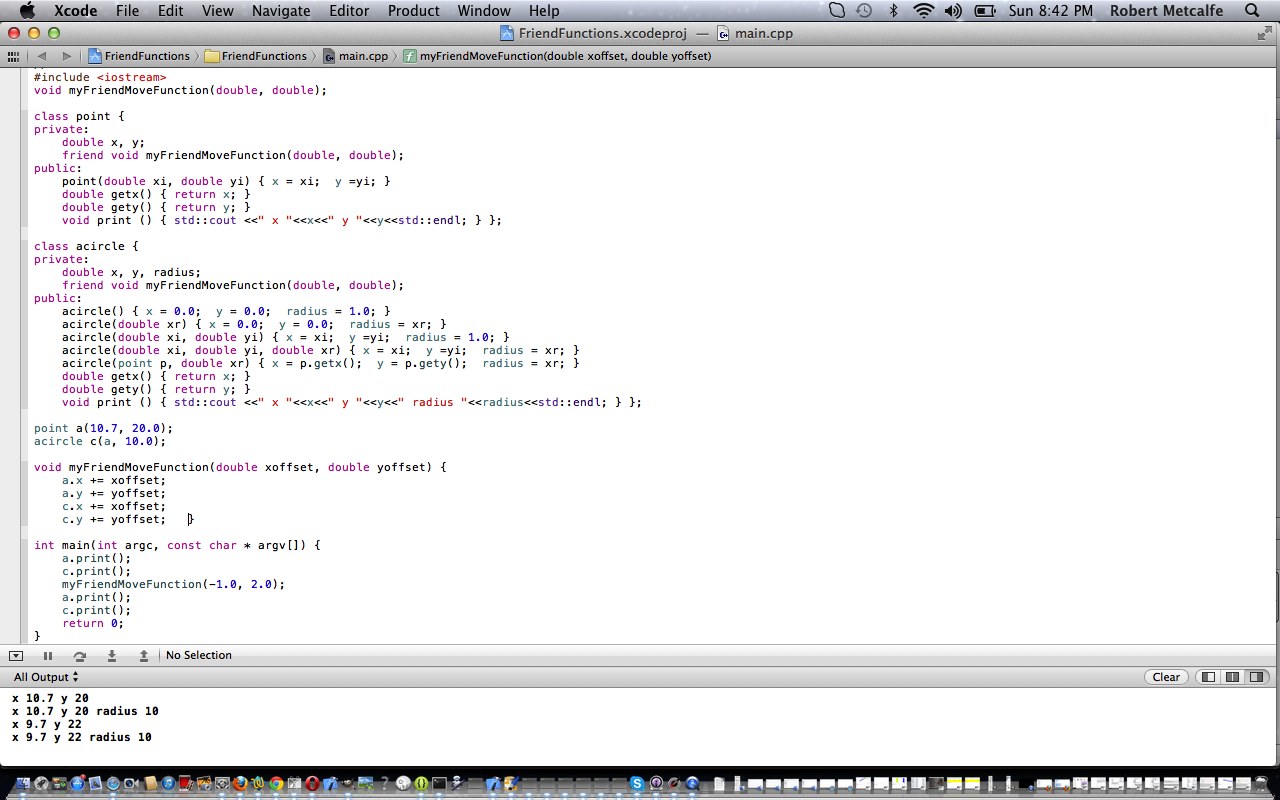This screenshot has width=1280, height=800.
Task: Open the Editor menu
Action: tap(349, 11)
